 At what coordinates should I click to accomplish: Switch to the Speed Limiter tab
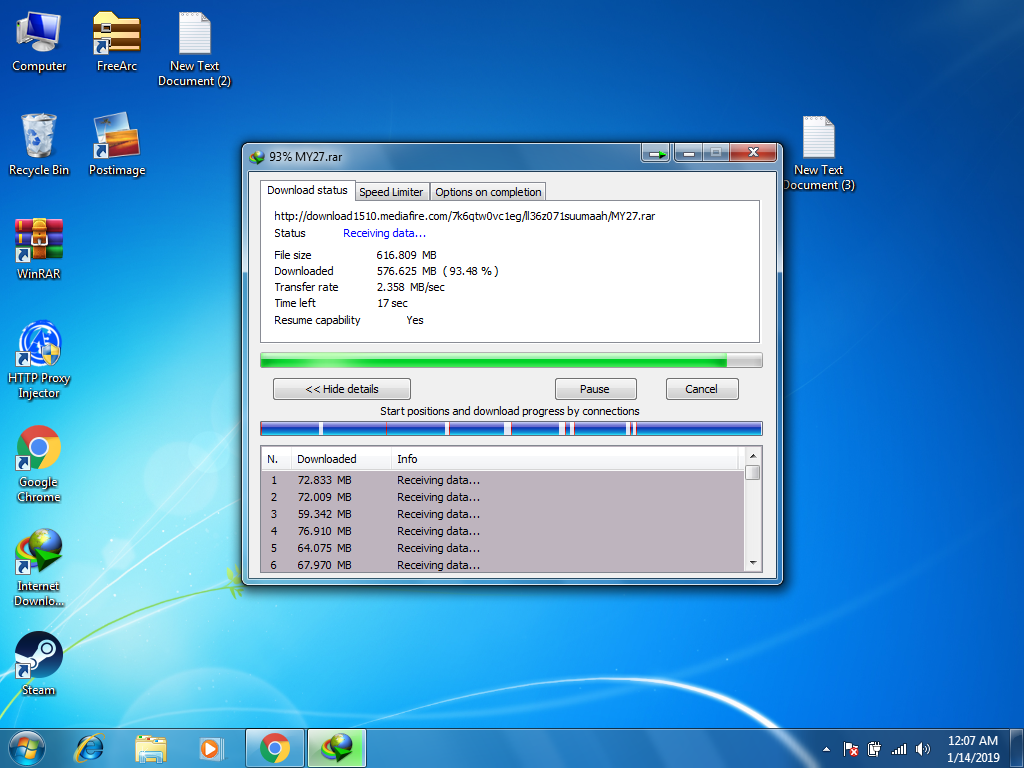coord(391,192)
